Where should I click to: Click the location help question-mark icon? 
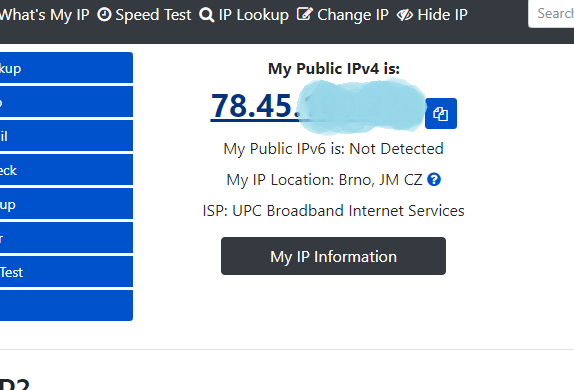click(434, 179)
